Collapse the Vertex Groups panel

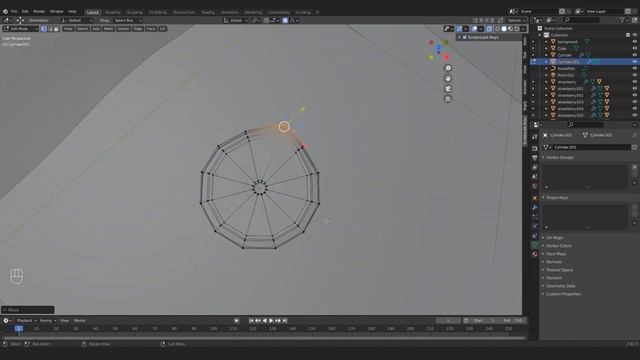(560, 158)
